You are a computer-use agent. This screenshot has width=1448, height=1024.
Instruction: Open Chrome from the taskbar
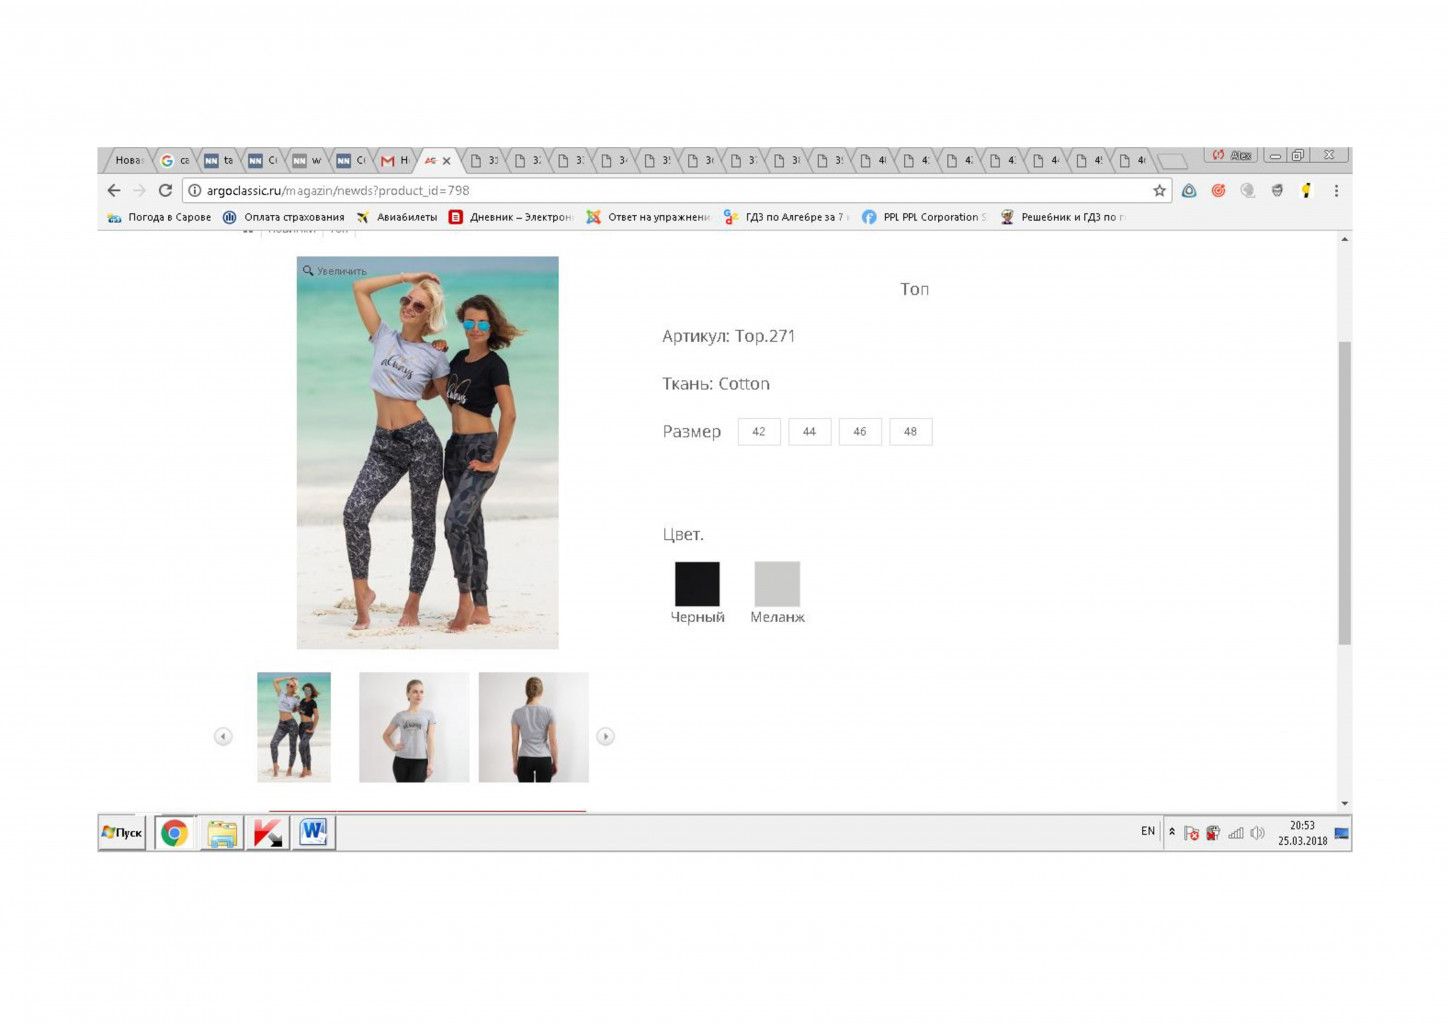click(x=174, y=832)
